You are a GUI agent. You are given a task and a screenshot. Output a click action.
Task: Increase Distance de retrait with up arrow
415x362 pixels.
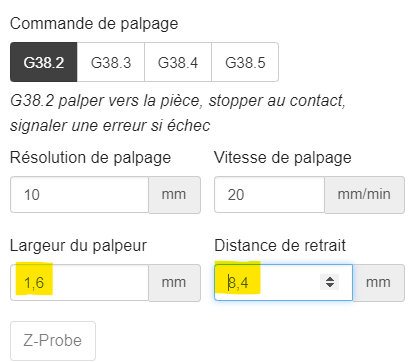pos(330,279)
